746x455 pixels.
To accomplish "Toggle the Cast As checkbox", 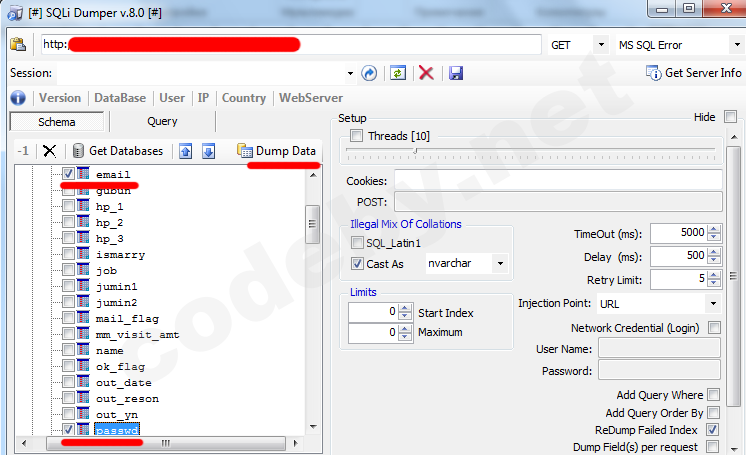I will pos(357,263).
